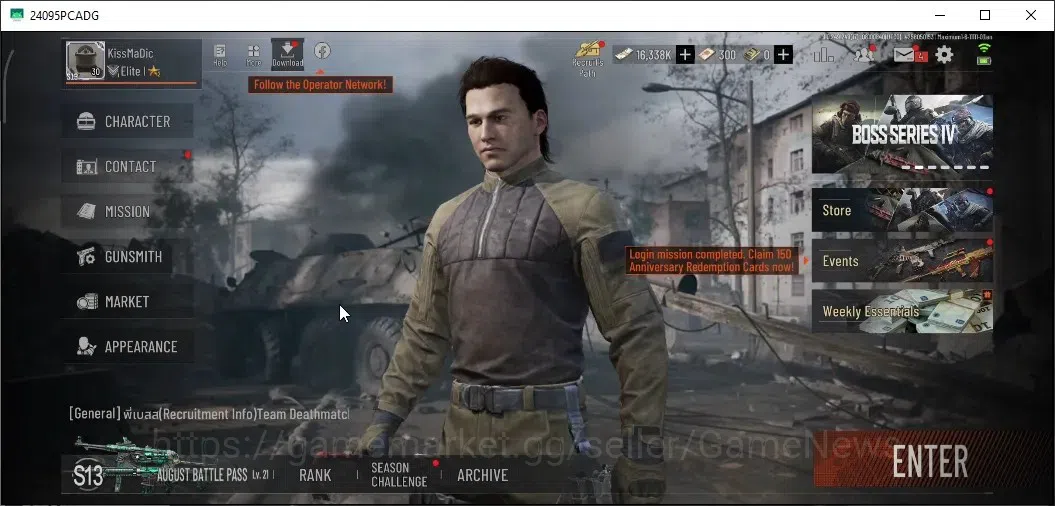Image resolution: width=1055 pixels, height=506 pixels.
Task: Open the player avatar profile picture
Action: click(85, 61)
